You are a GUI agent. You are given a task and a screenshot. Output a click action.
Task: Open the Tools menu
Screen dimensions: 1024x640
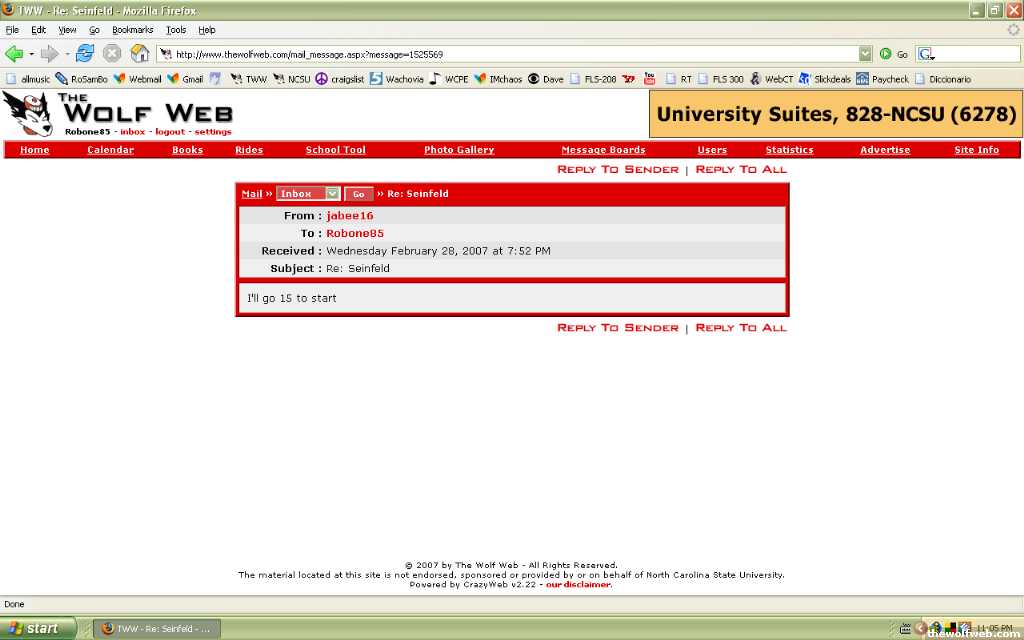(x=176, y=30)
